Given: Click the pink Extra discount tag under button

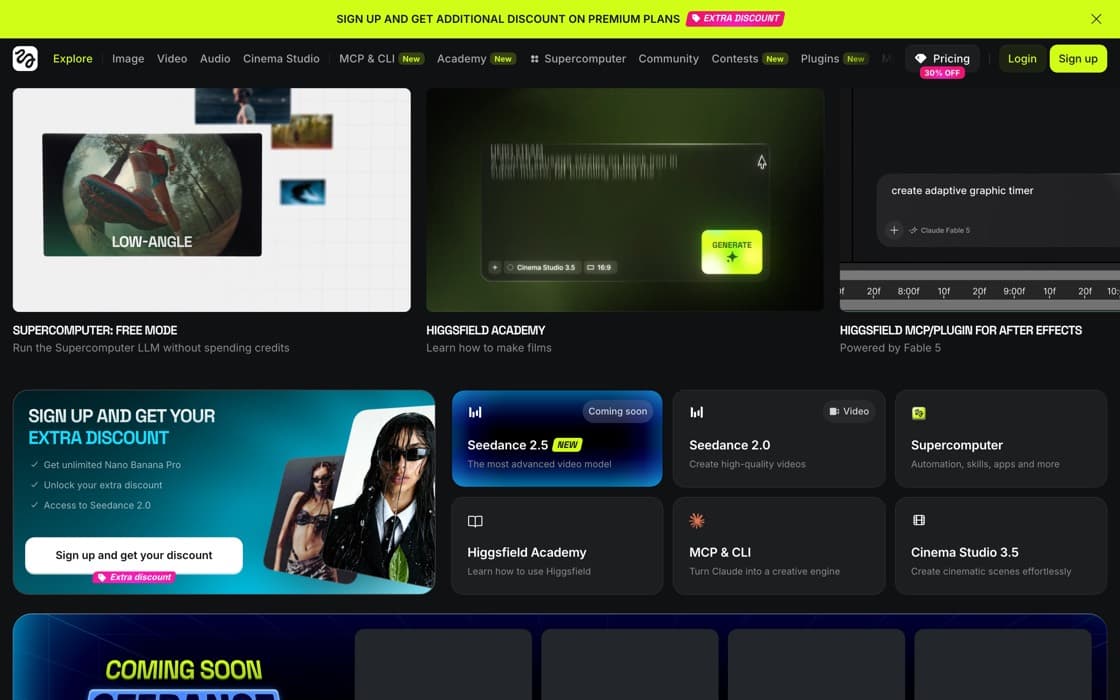Looking at the screenshot, I should tap(134, 577).
